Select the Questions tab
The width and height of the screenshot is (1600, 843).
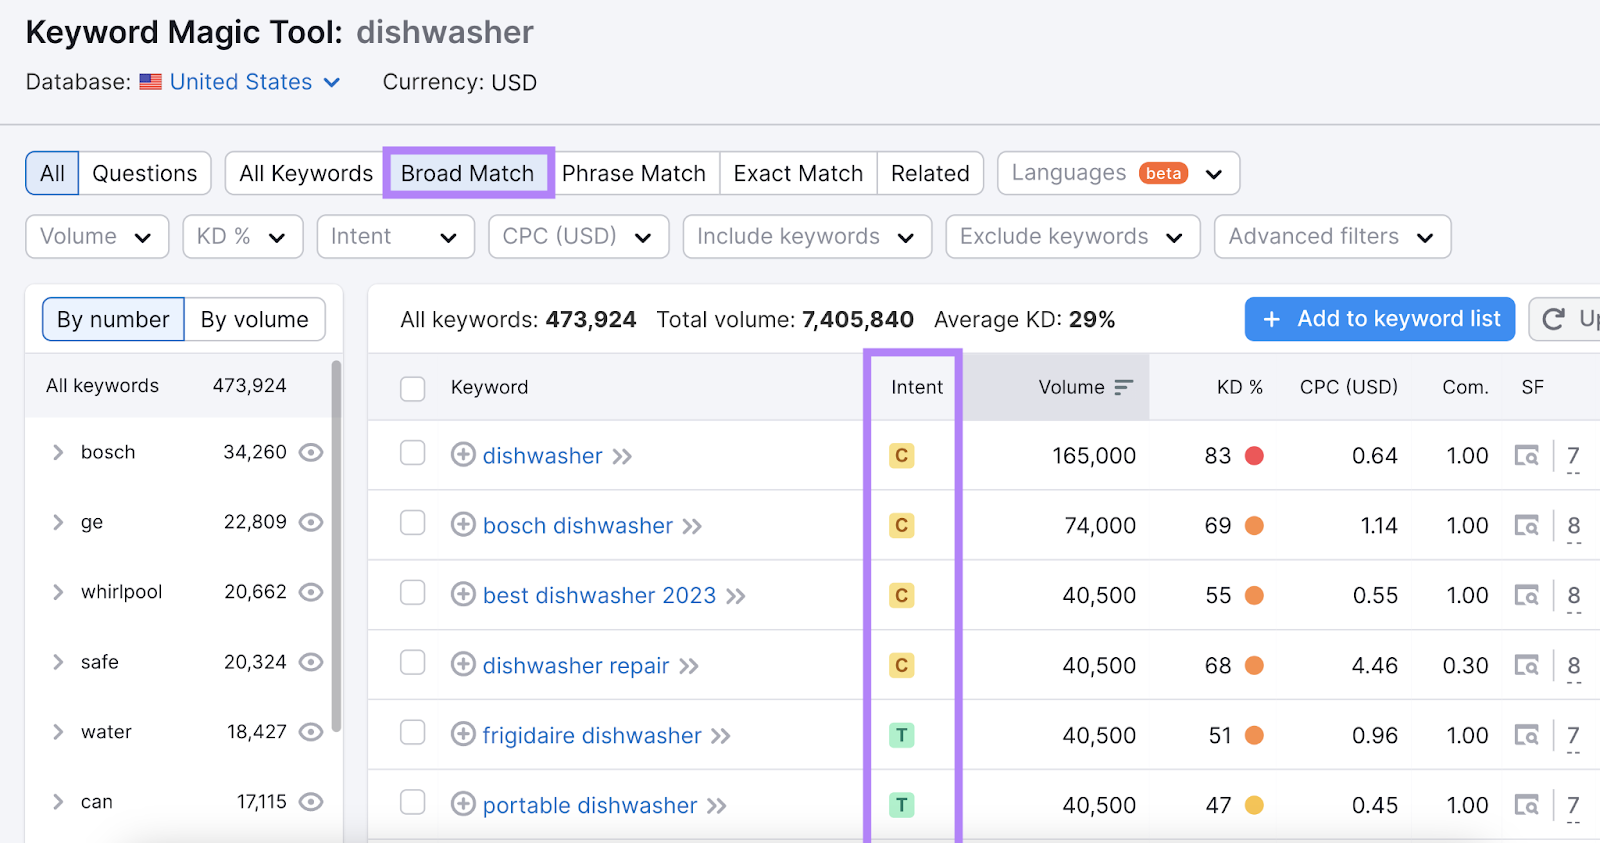click(144, 173)
